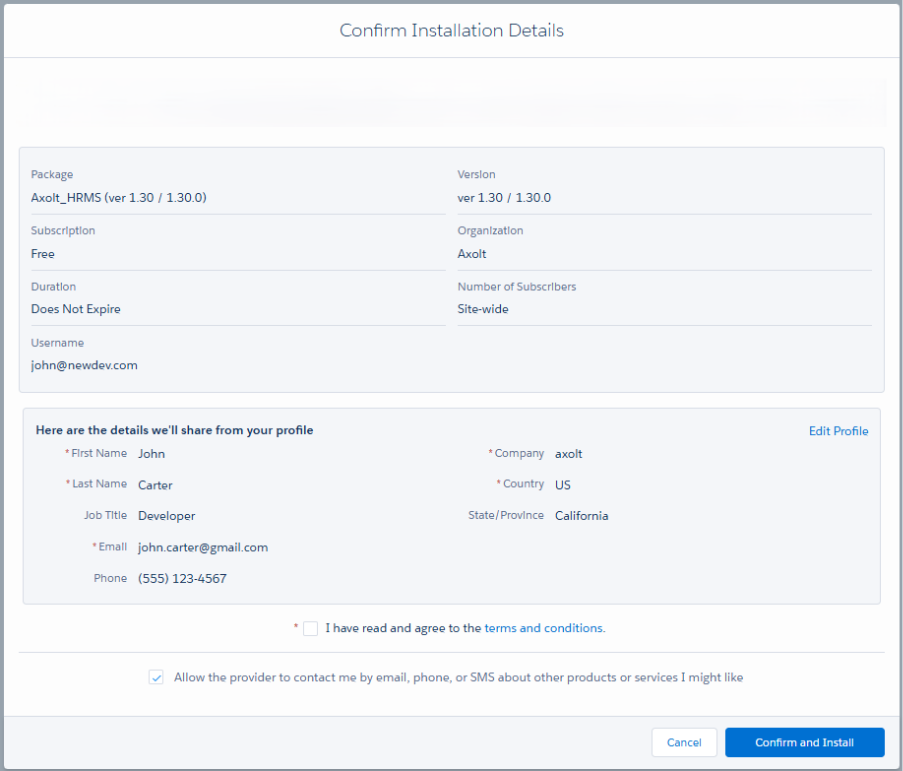Image resolution: width=903 pixels, height=771 pixels.
Task: Open the terms and conditions link
Action: coord(544,629)
